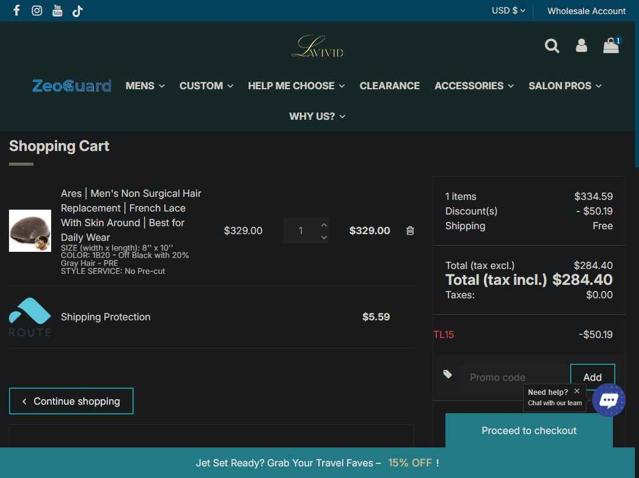This screenshot has width=639, height=478.
Task: Dismiss the Need help chat popup
Action: click(x=577, y=391)
